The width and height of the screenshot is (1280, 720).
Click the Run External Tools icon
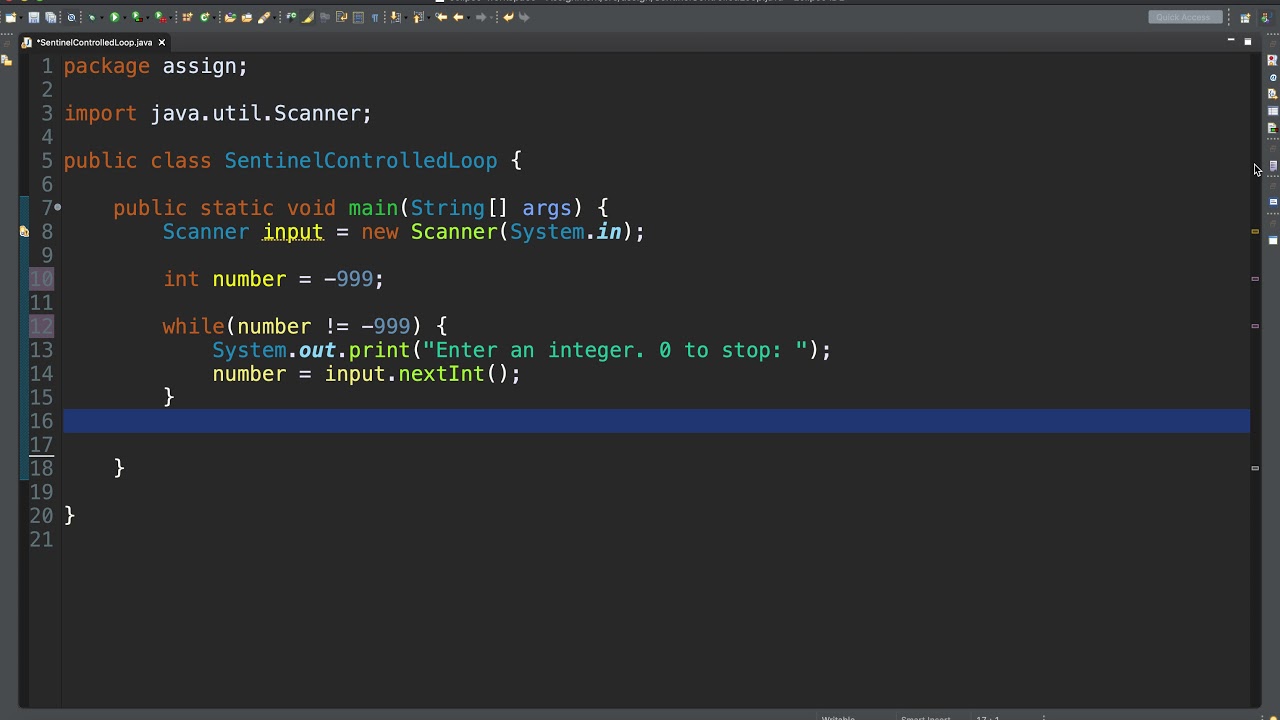point(160,17)
